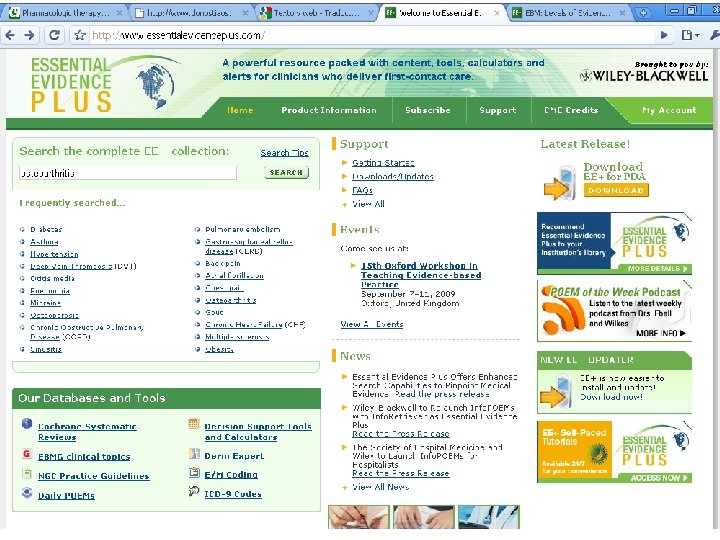Screen dimensions: 720x540
Task: Click the address bar URL field
Action: click(373, 35)
